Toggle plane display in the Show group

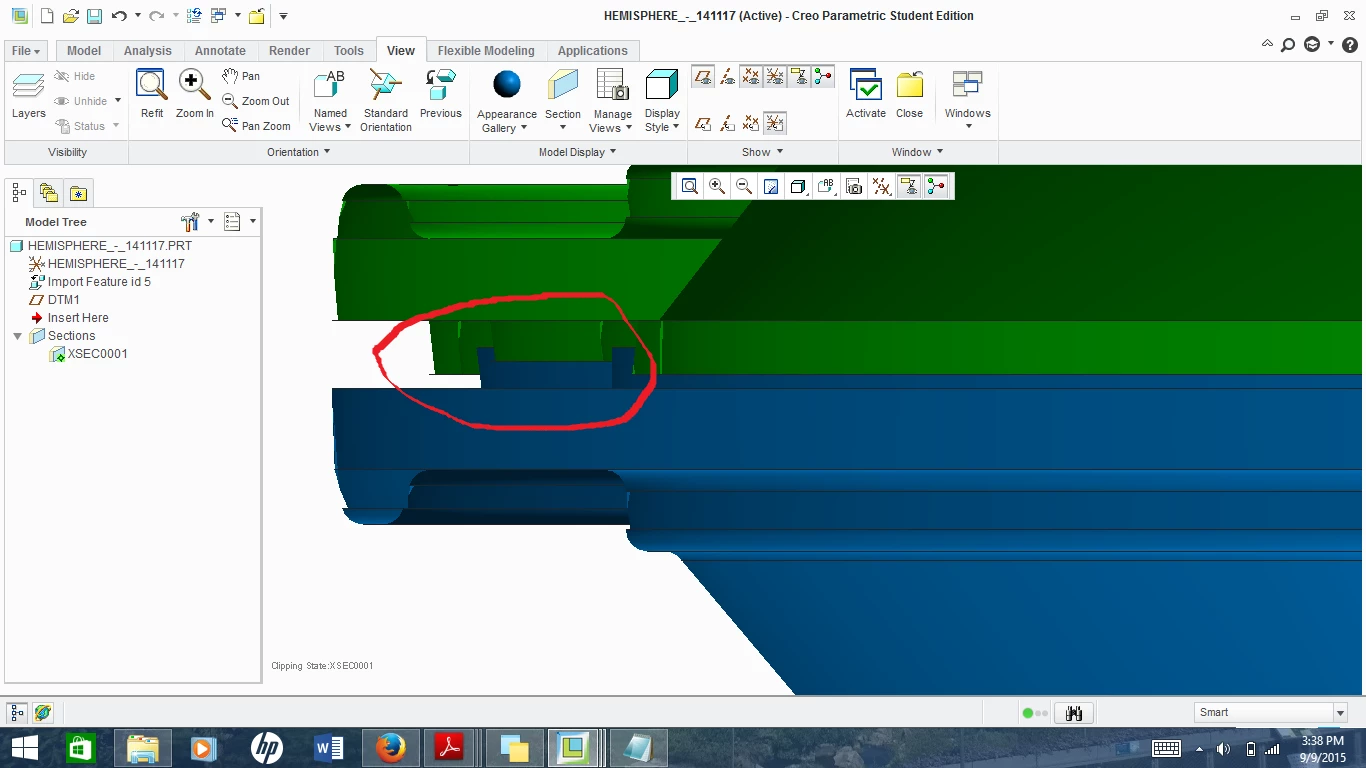pos(703,76)
